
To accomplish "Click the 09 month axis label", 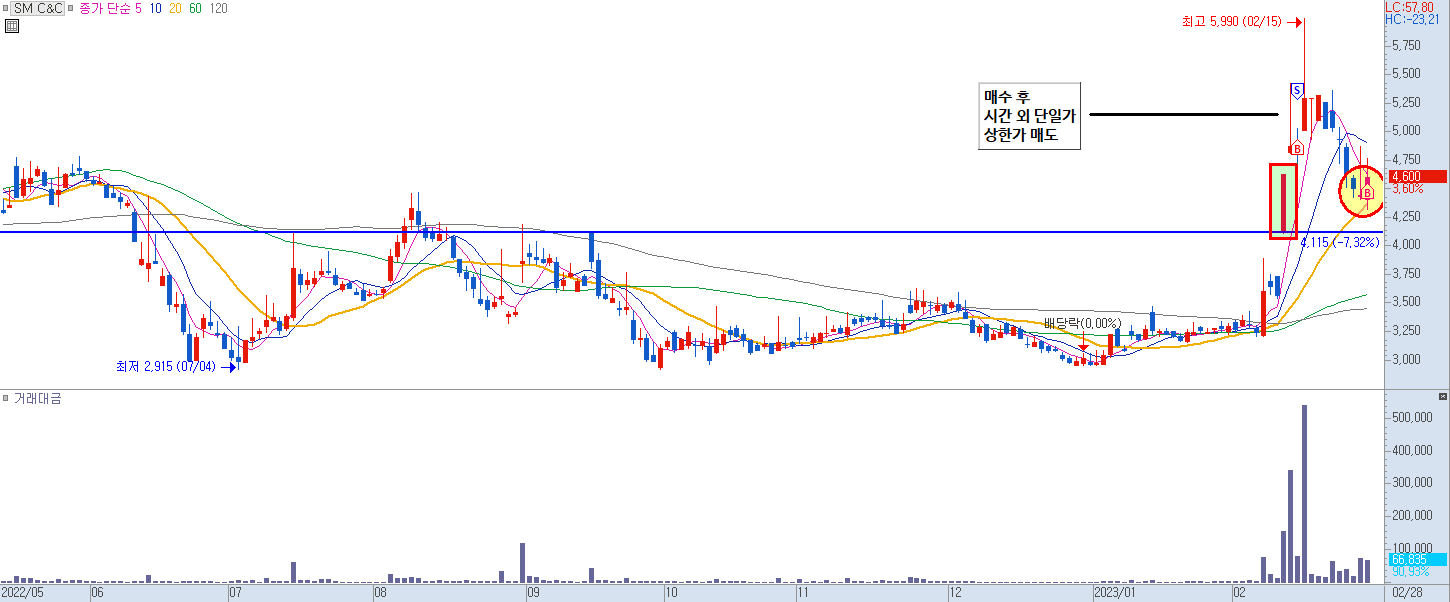I will click(533, 593).
